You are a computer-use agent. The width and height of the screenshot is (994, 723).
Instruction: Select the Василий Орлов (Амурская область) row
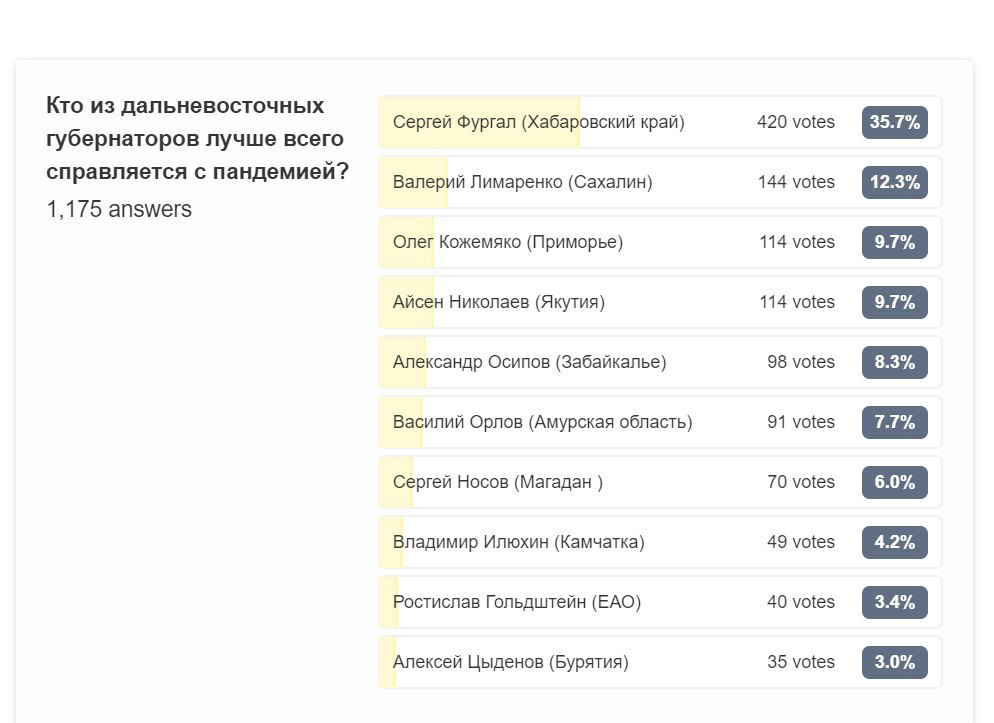(660, 422)
